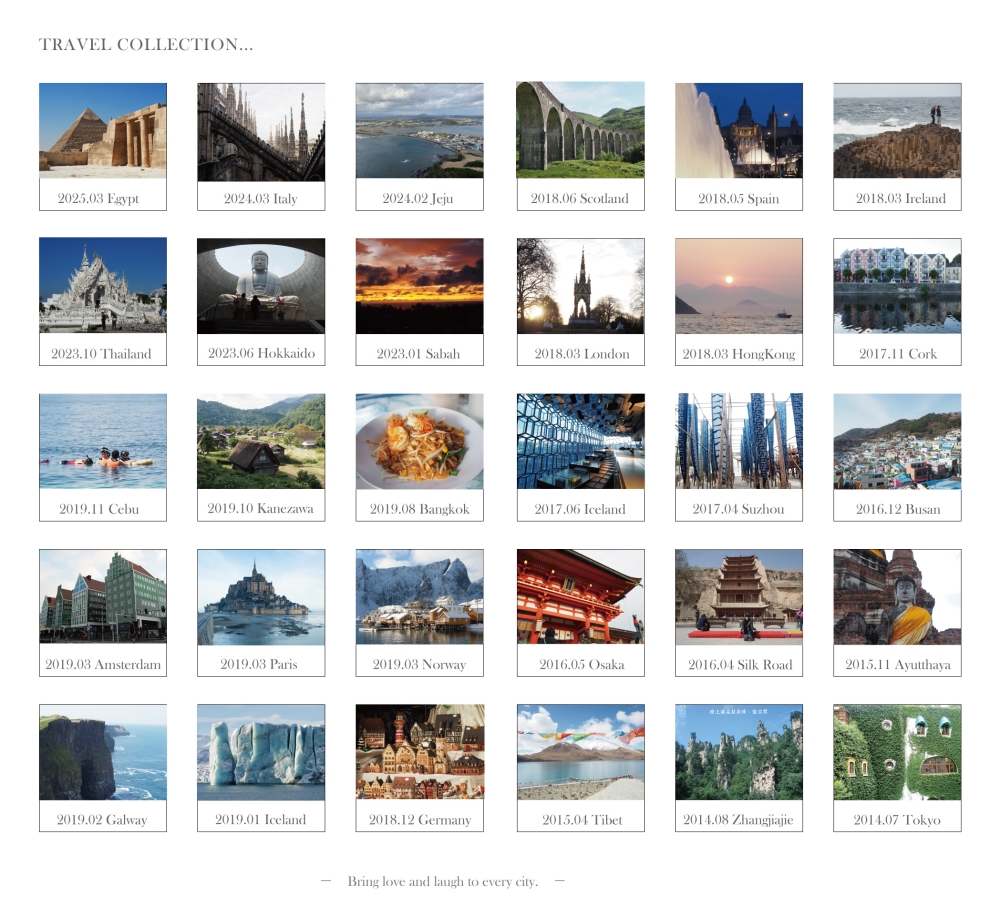Click the 'Bring love and laugh' footer text
The width and height of the screenshot is (1000, 915).
[x=442, y=881]
